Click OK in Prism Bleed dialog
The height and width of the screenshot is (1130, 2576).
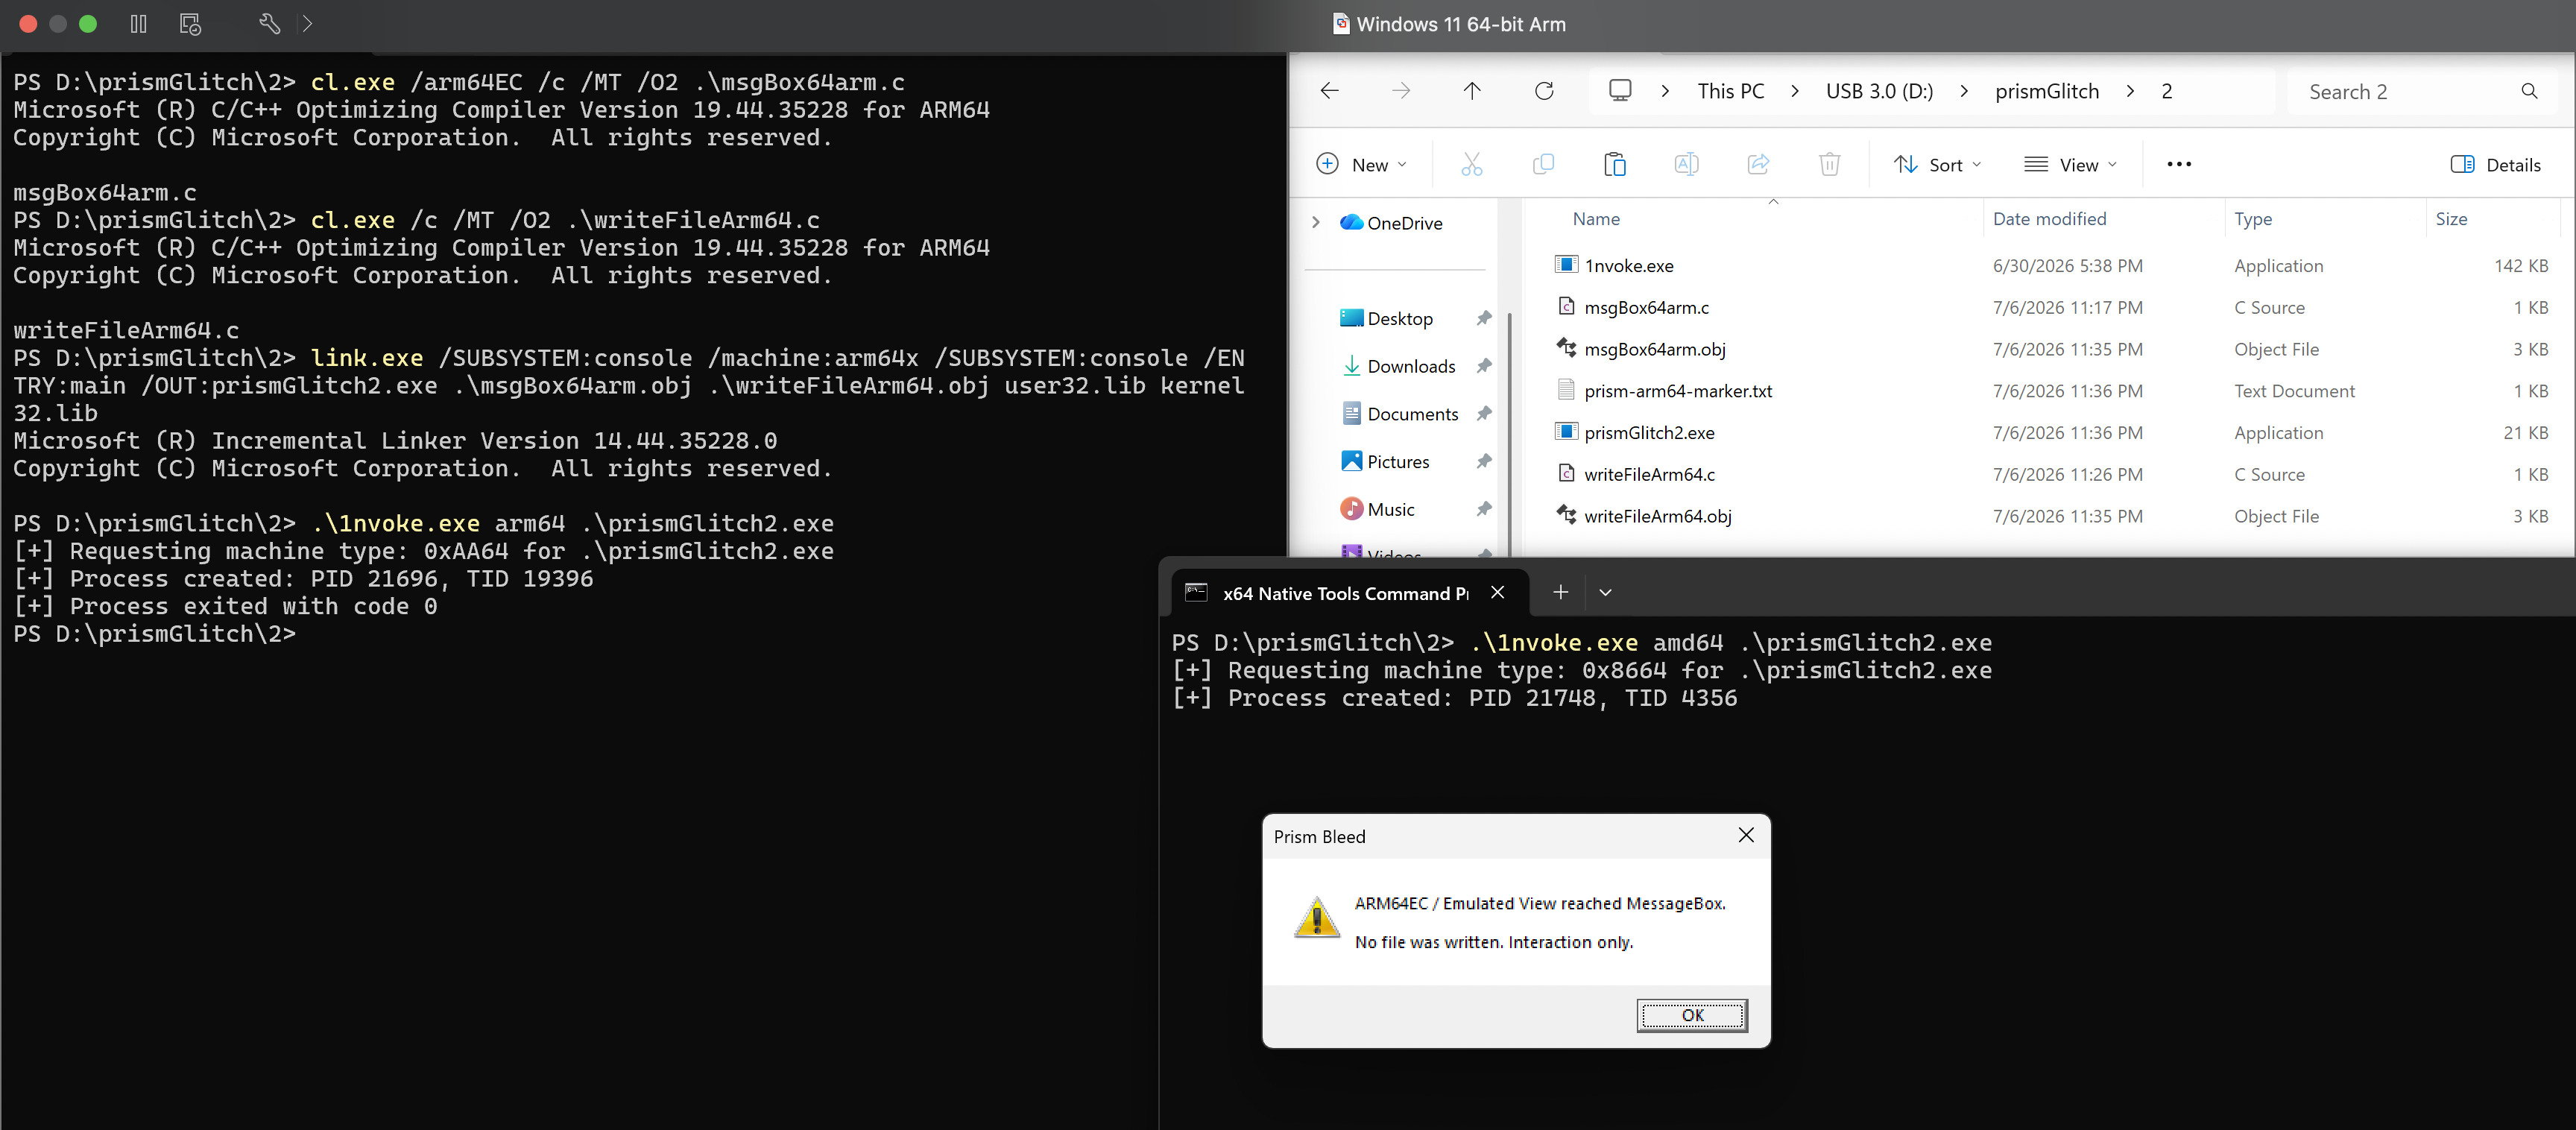1692,1016
